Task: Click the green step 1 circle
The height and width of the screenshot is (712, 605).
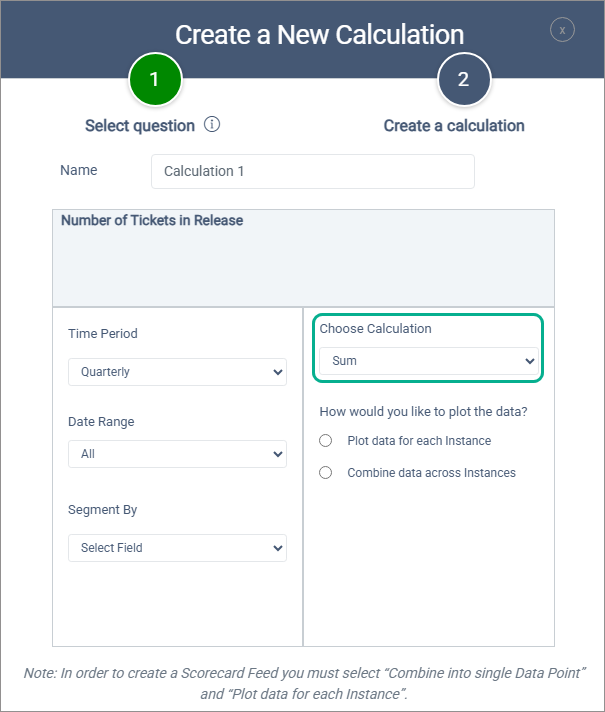Action: (x=155, y=80)
